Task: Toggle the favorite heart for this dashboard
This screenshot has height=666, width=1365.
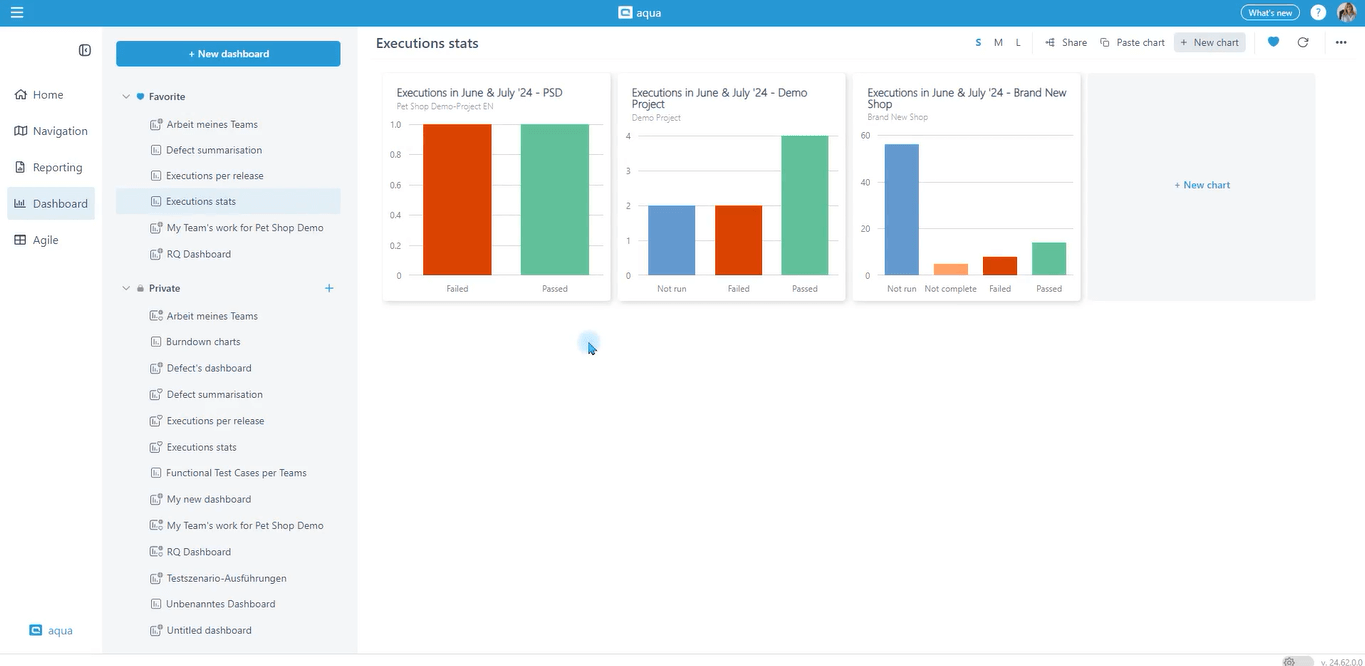Action: (1273, 42)
